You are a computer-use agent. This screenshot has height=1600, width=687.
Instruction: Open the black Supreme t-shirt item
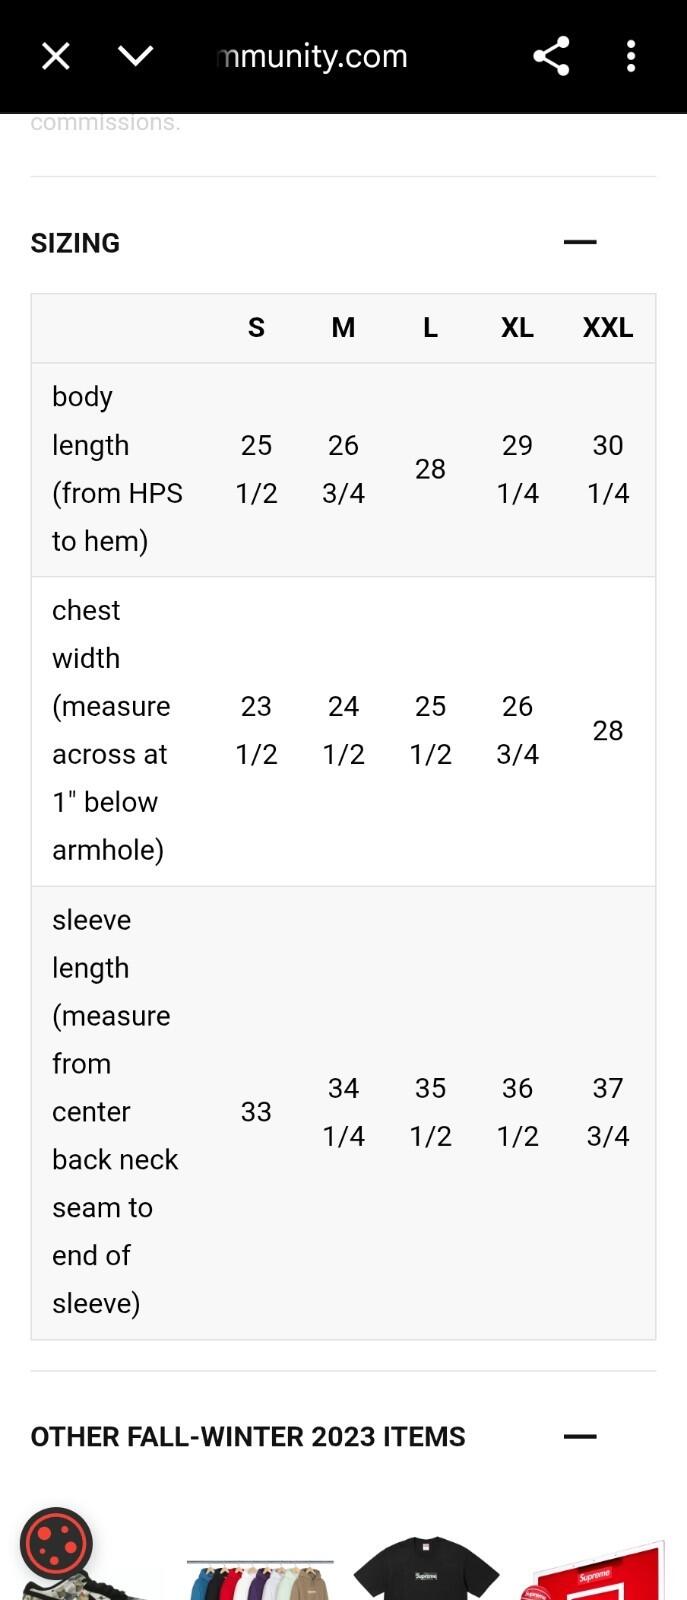(426, 1567)
